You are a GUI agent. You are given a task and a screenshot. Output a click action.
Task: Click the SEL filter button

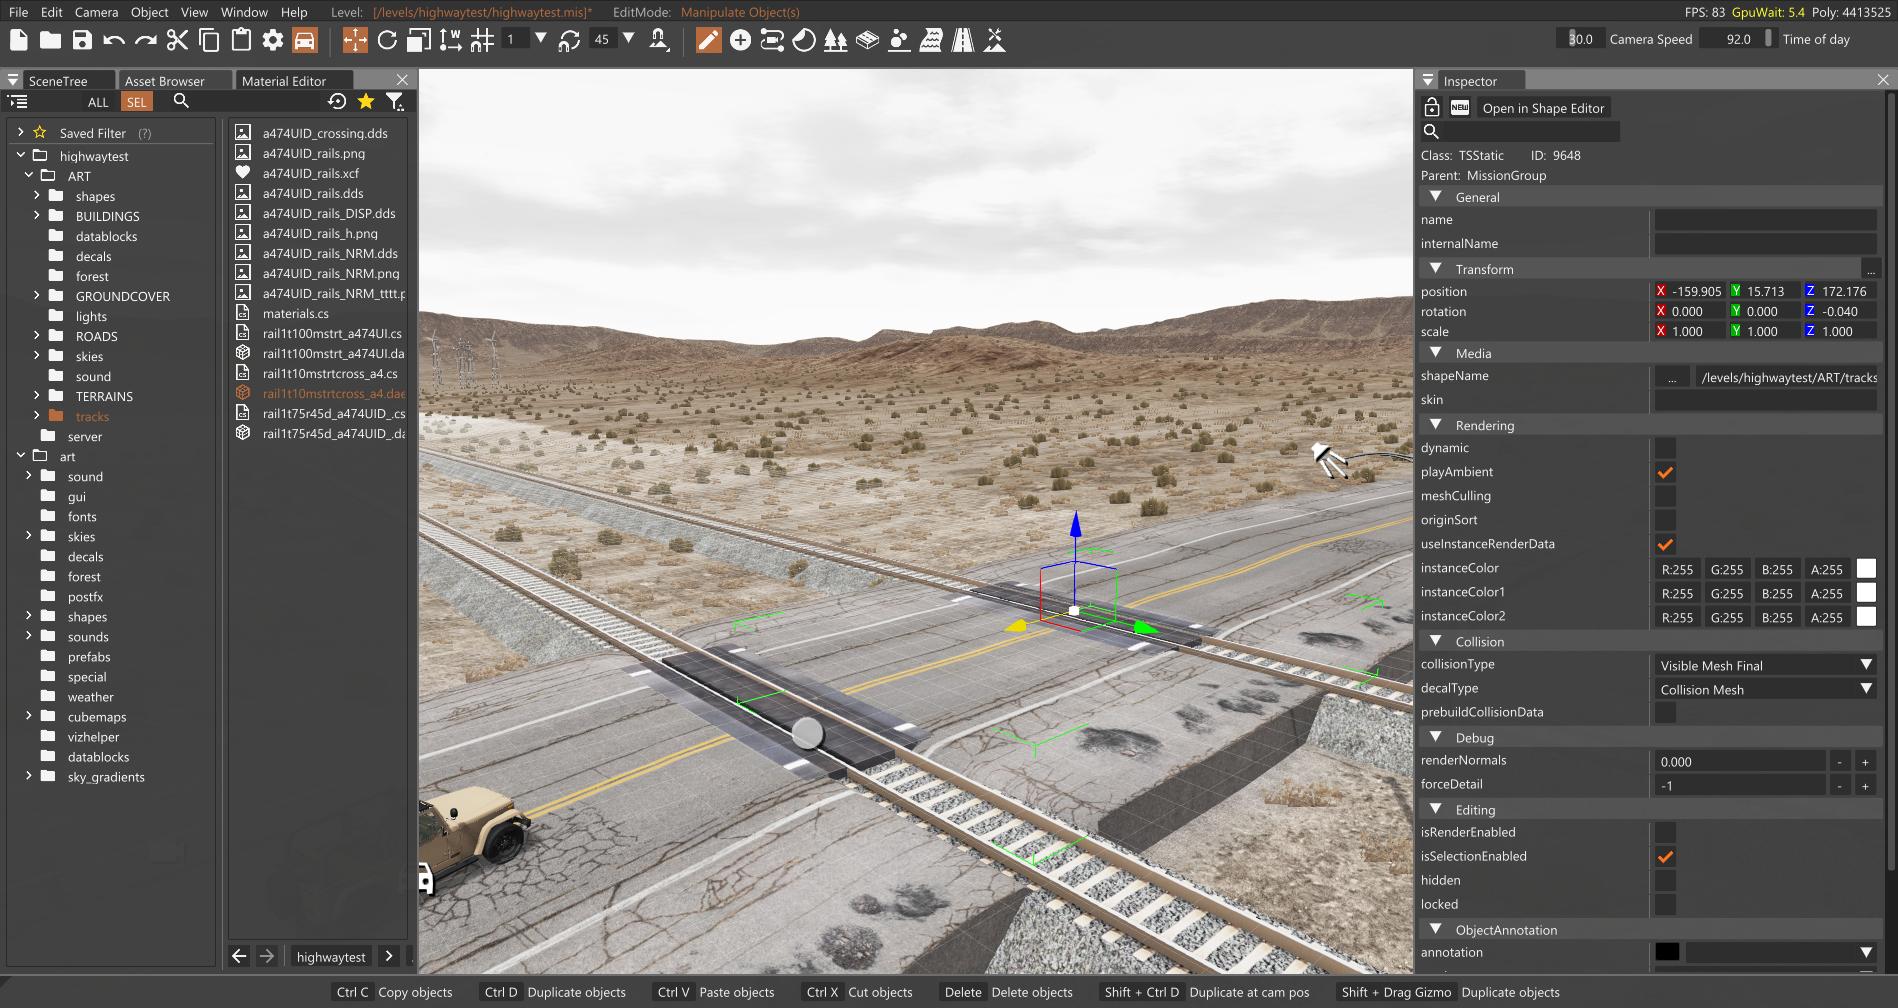[x=137, y=102]
